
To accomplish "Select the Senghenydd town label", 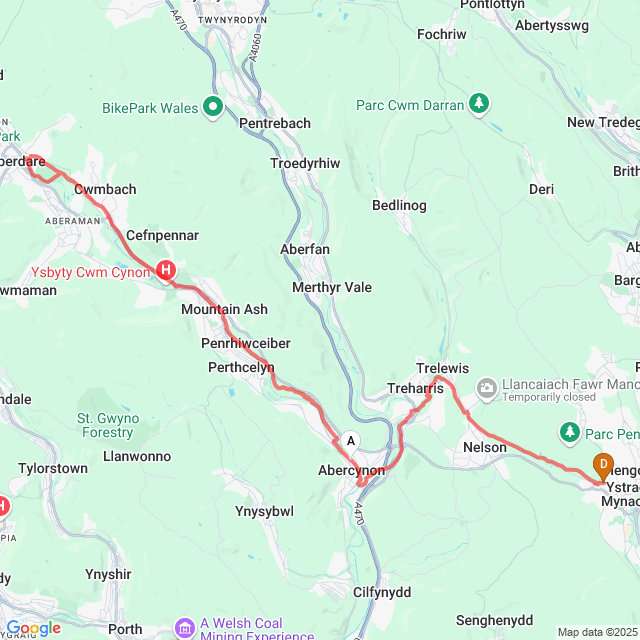I will [494, 620].
